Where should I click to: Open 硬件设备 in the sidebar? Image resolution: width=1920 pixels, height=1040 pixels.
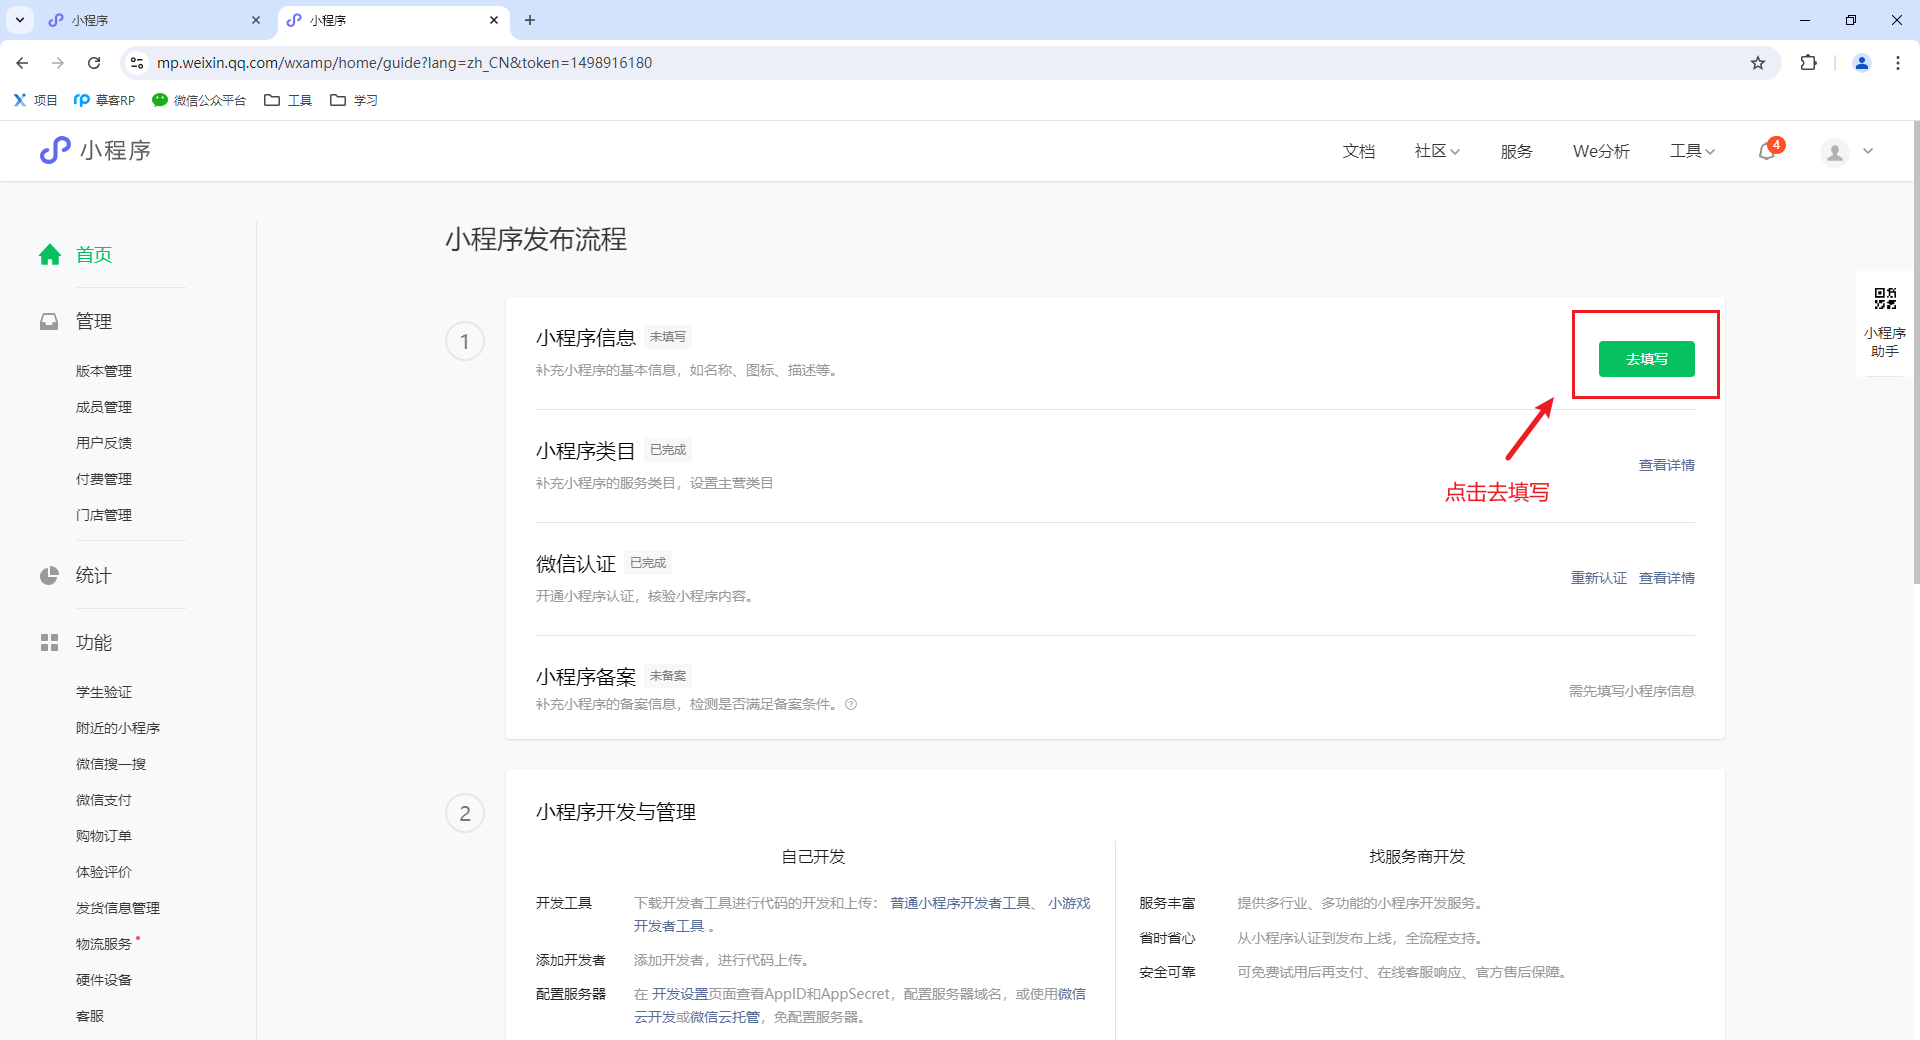104,980
